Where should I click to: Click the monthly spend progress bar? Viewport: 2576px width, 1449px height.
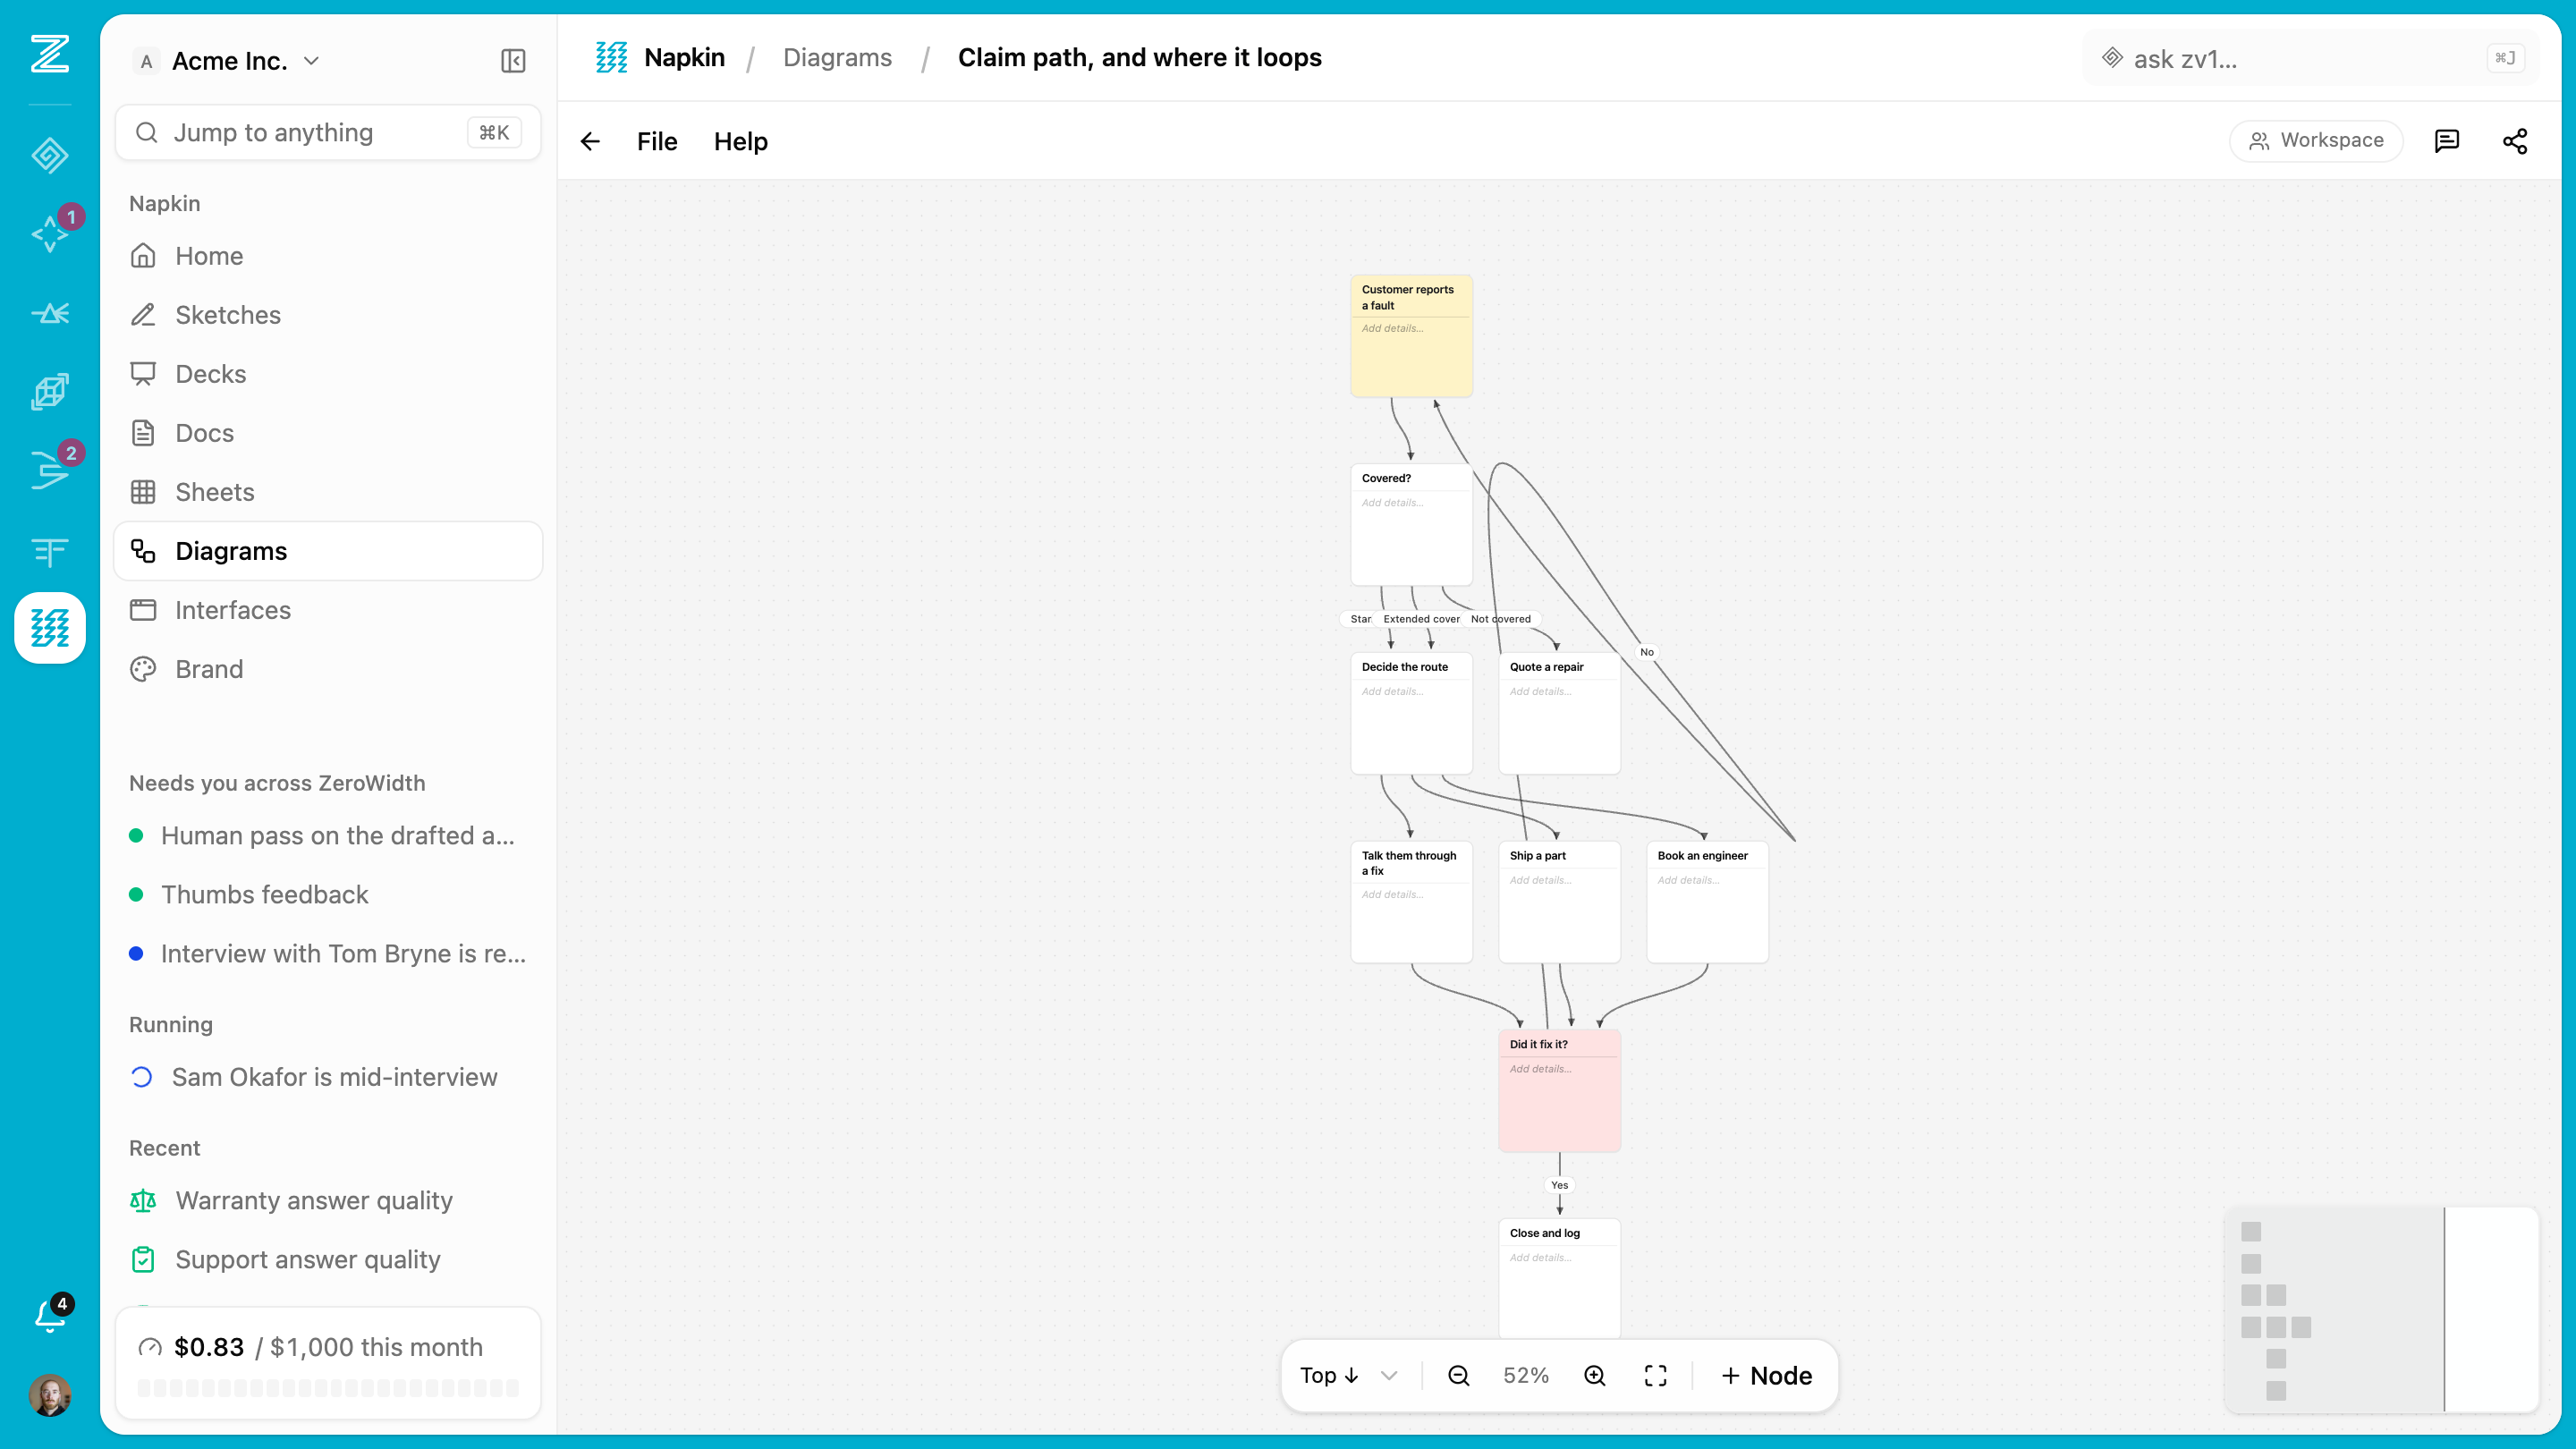(328, 1388)
